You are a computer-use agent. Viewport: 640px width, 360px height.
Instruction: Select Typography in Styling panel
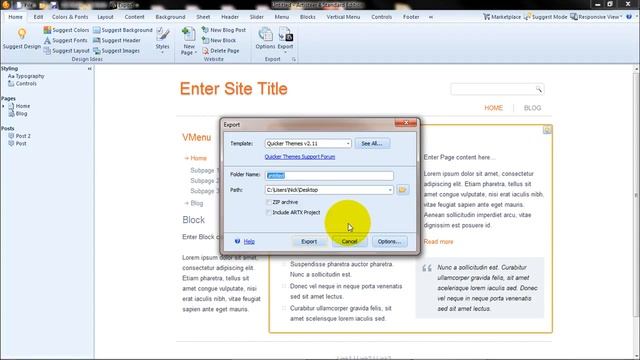(26, 76)
